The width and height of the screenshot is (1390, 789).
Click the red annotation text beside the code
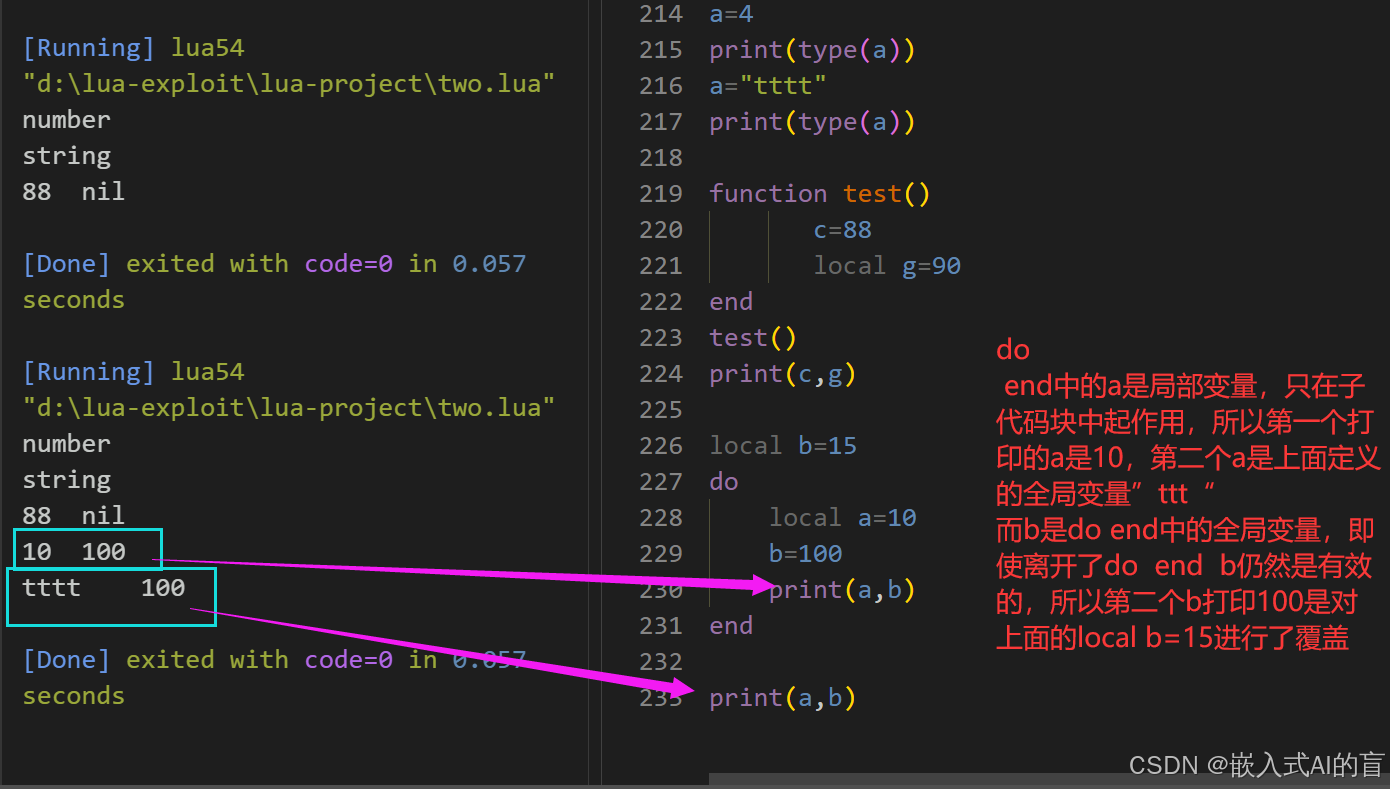point(1188,494)
